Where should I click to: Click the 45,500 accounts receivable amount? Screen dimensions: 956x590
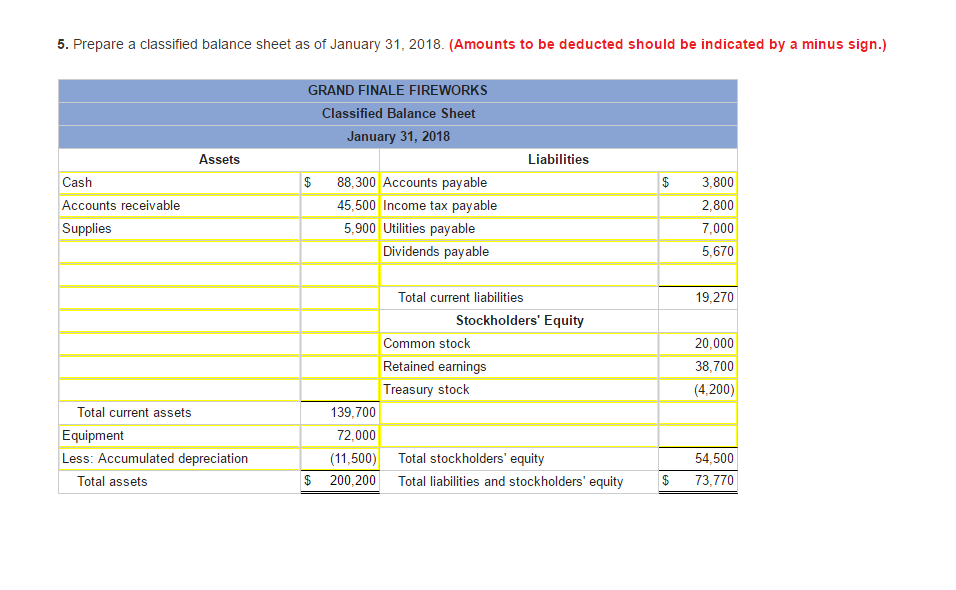(340, 206)
